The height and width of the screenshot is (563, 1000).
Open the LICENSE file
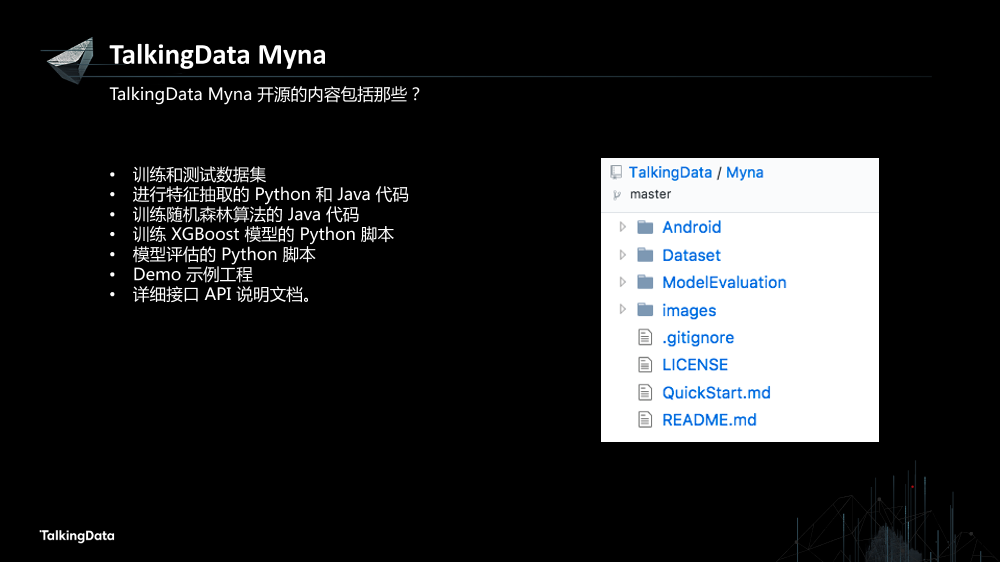tap(695, 365)
